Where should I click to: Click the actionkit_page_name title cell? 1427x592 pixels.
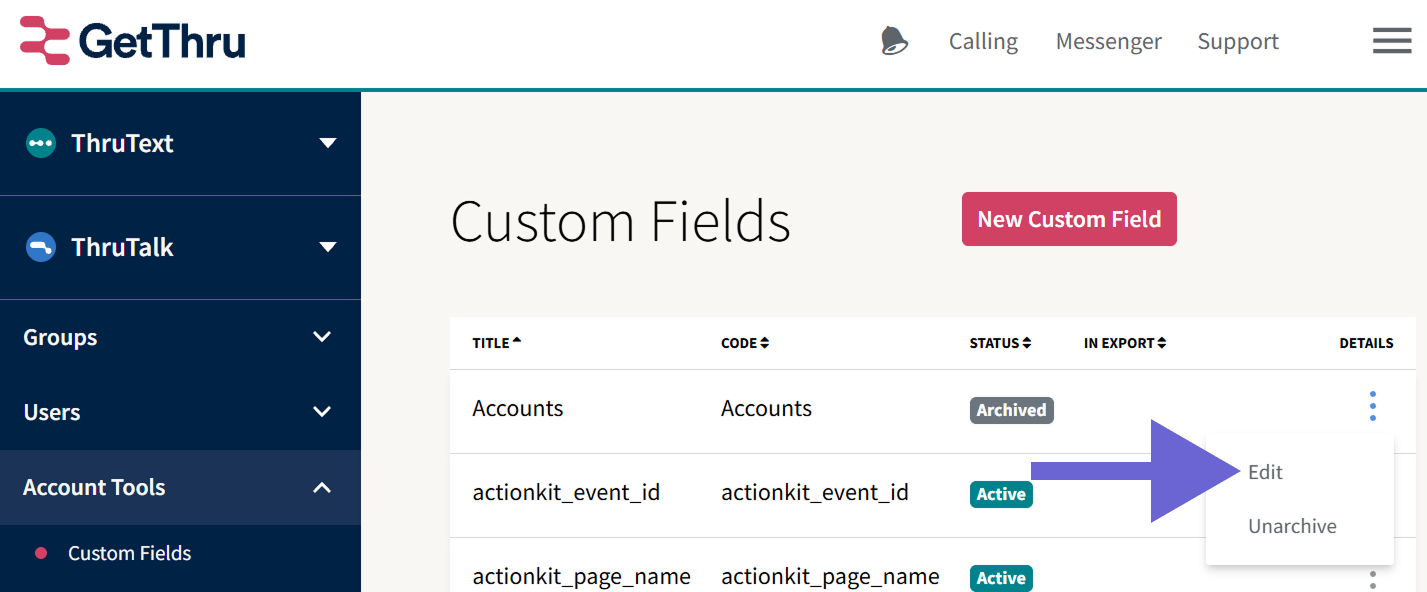[582, 577]
